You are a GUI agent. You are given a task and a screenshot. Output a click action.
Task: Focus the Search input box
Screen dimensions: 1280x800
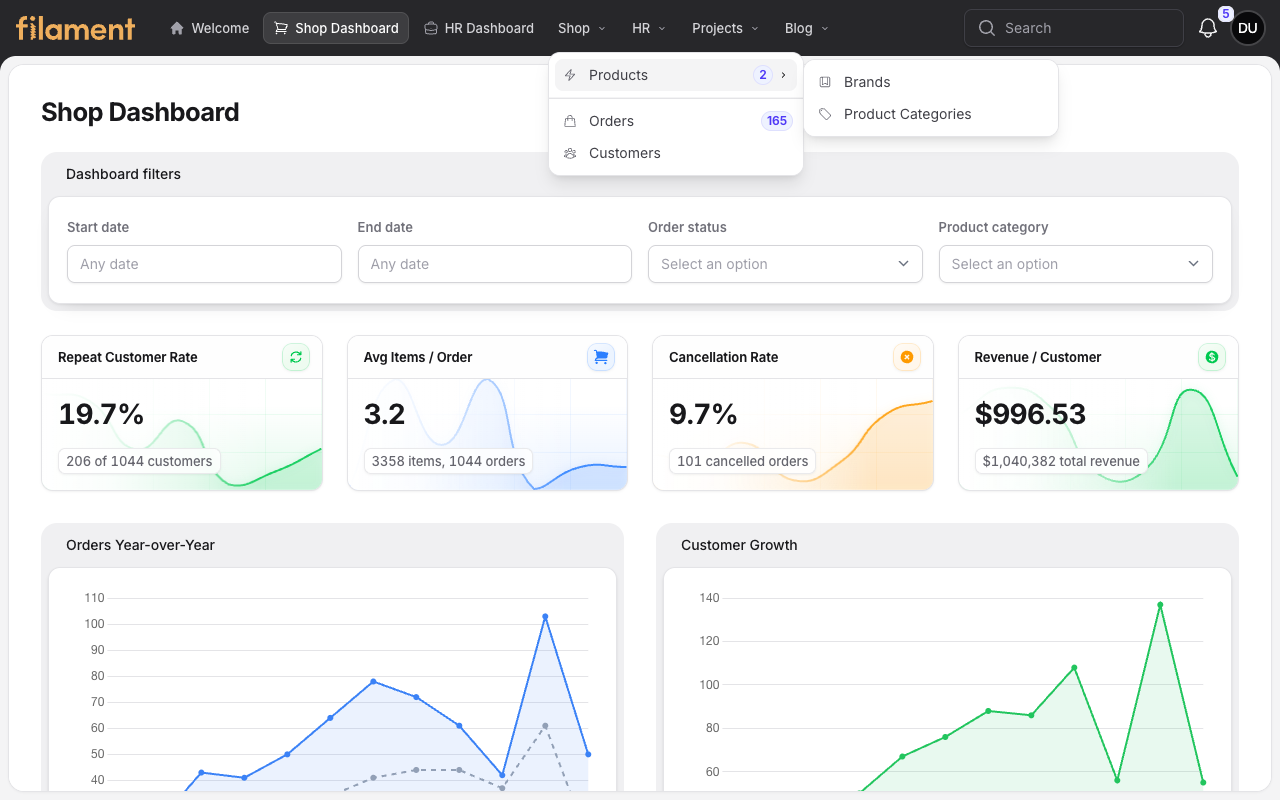(x=1074, y=28)
